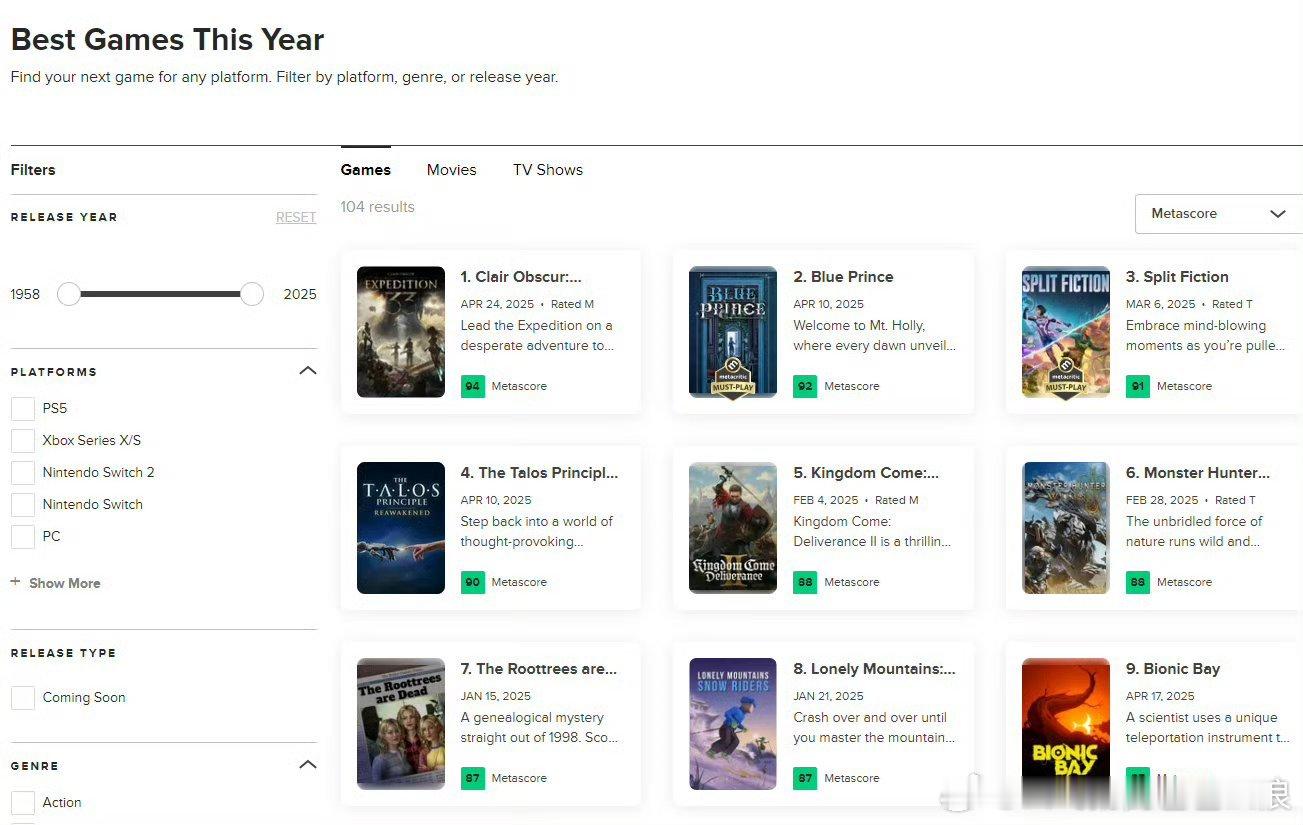Switch to the Games tab
The image size is (1303, 825).
366,170
